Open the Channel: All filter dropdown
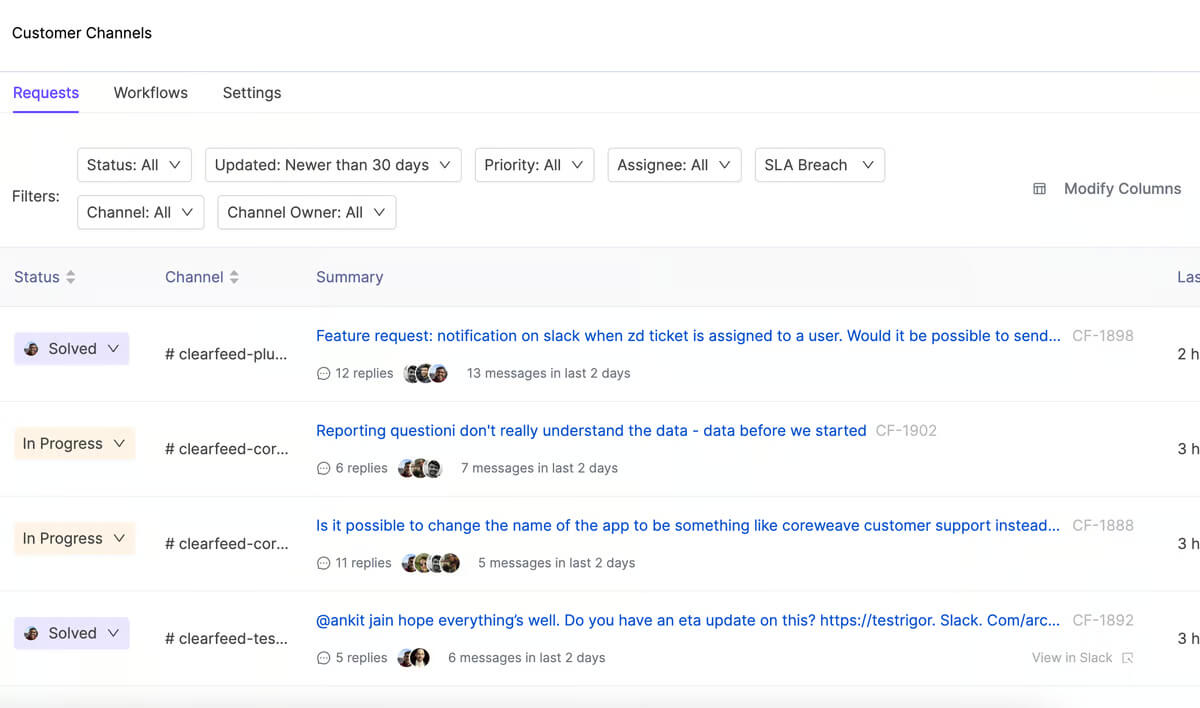The height and width of the screenshot is (708, 1200). (x=140, y=212)
